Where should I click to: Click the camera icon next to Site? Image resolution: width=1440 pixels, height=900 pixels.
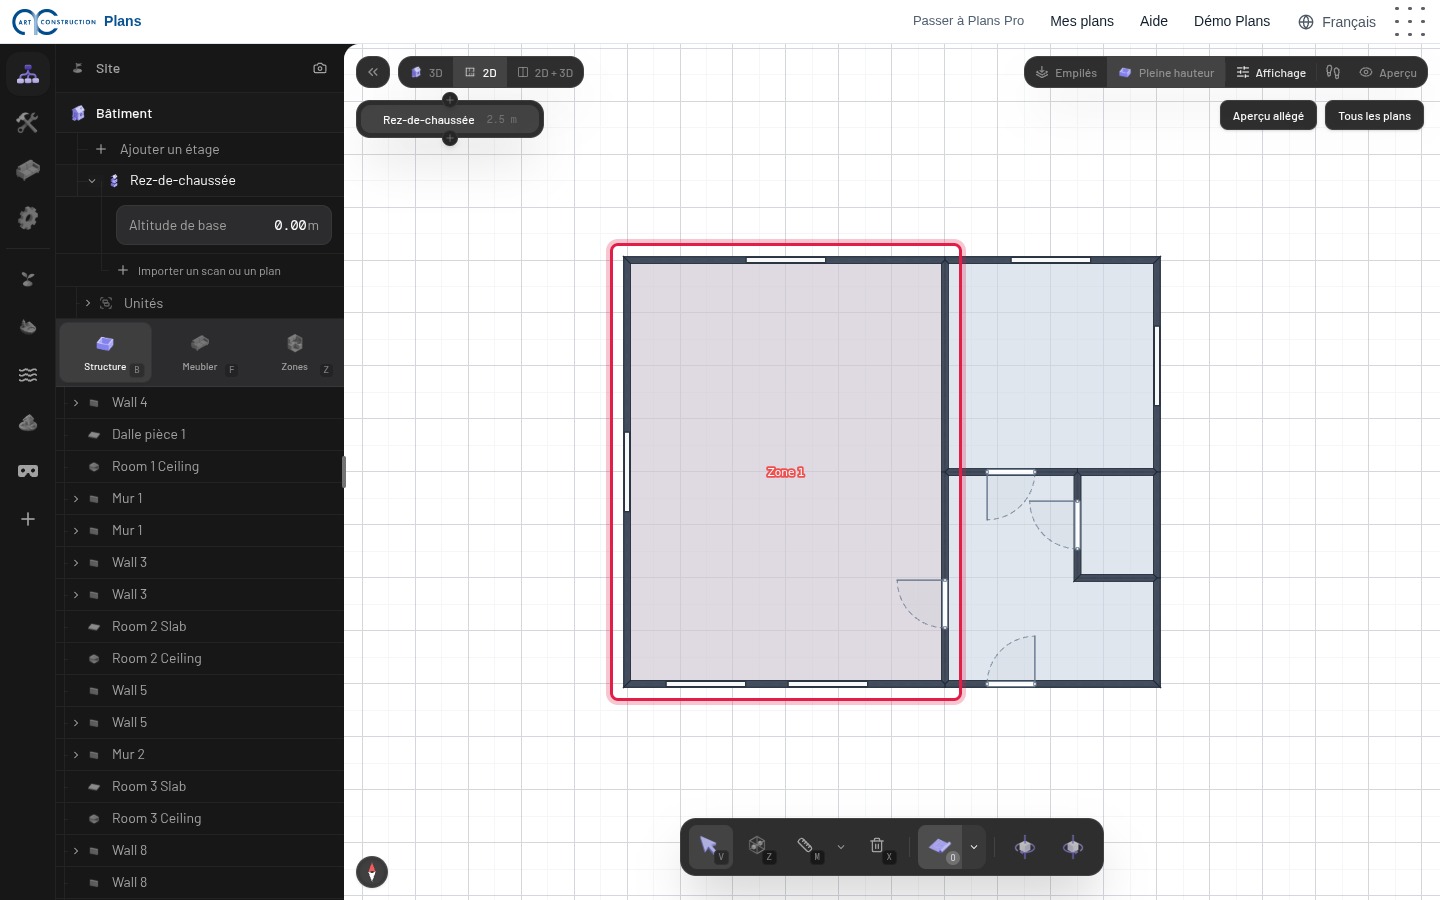coord(320,69)
